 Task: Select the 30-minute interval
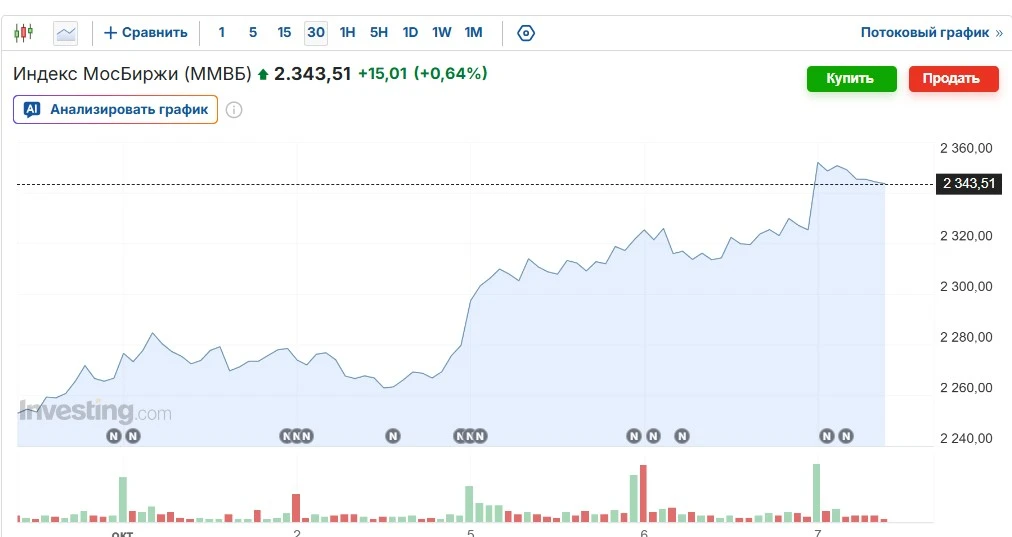[316, 32]
